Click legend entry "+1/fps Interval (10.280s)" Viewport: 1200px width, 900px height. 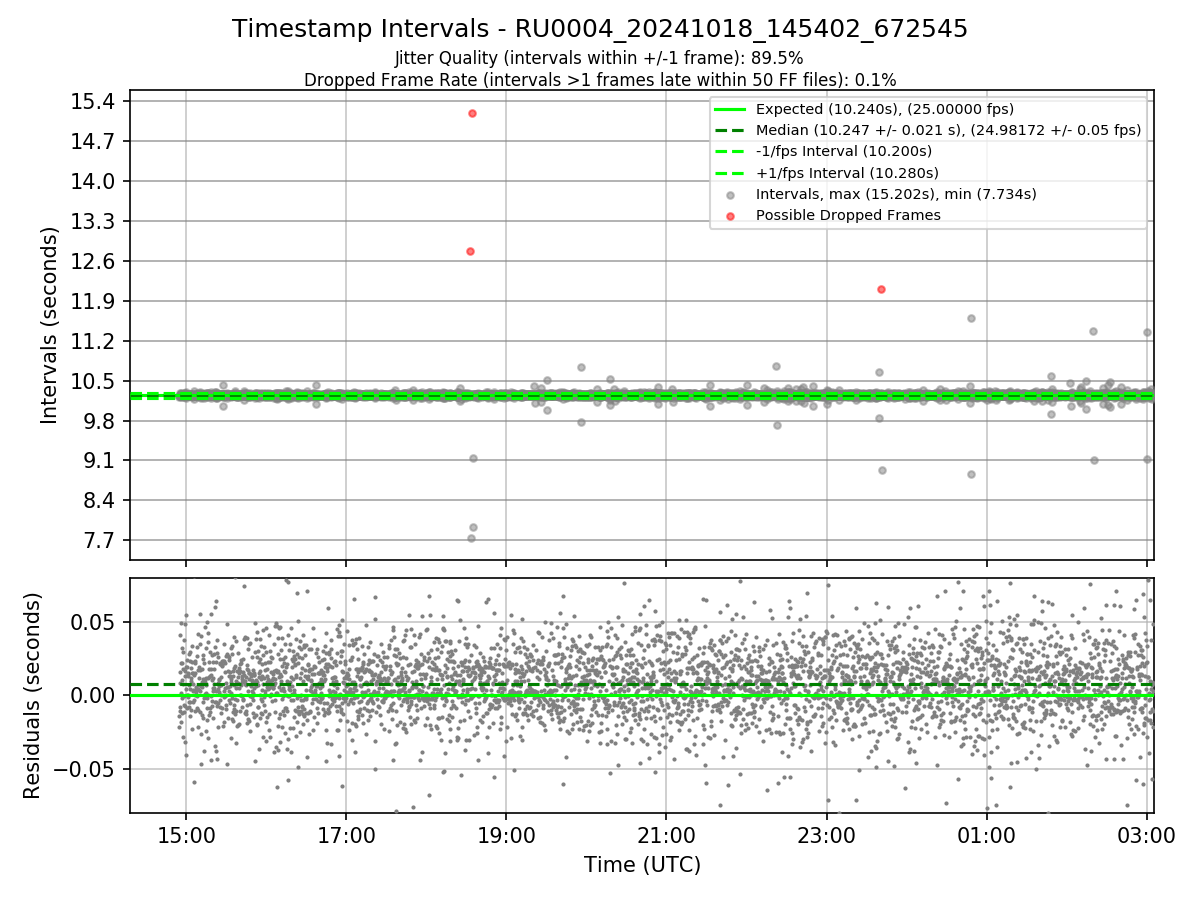[844, 172]
